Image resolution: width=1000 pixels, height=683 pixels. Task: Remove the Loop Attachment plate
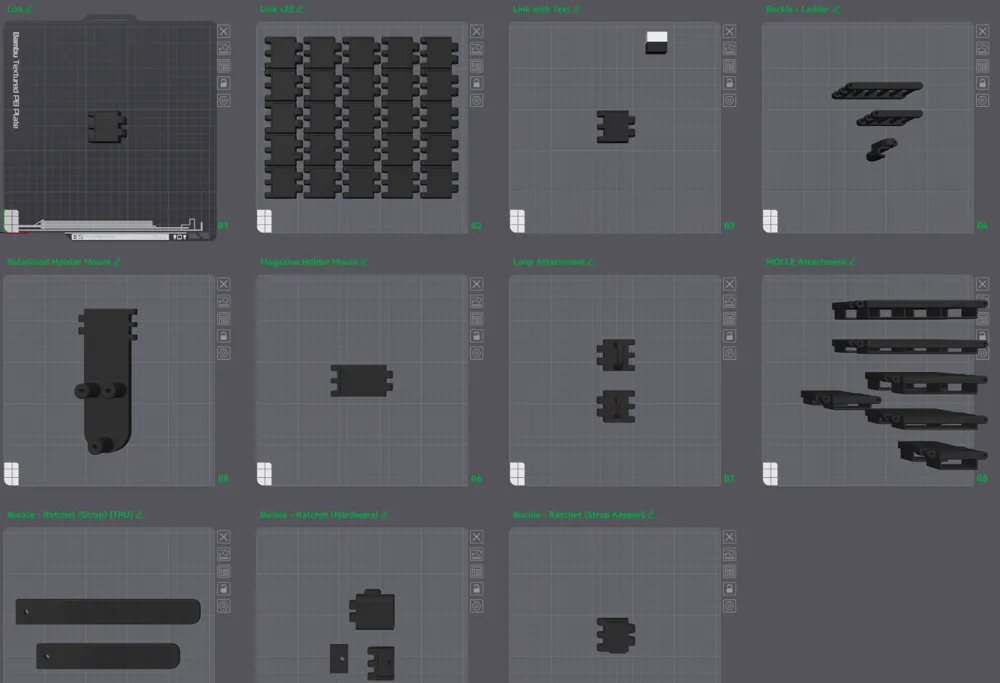(x=730, y=284)
